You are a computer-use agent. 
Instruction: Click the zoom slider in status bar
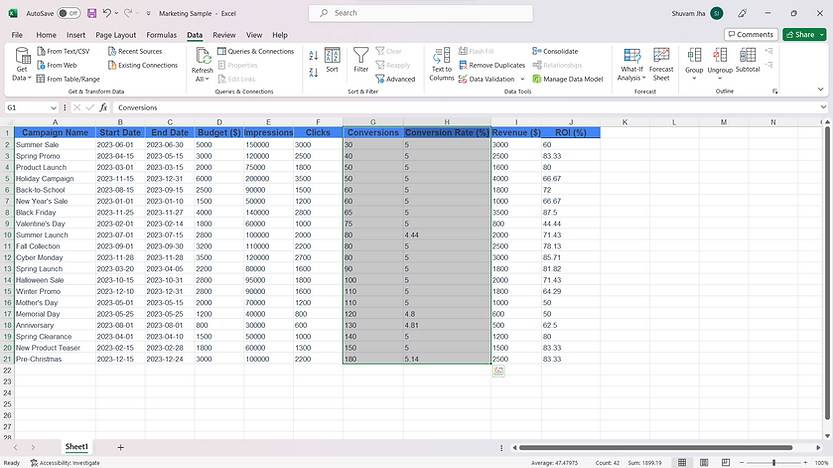pyautogui.click(x=772, y=462)
